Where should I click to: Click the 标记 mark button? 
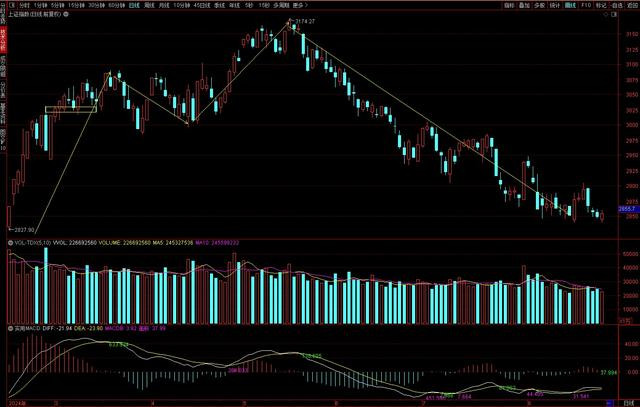click(601, 5)
